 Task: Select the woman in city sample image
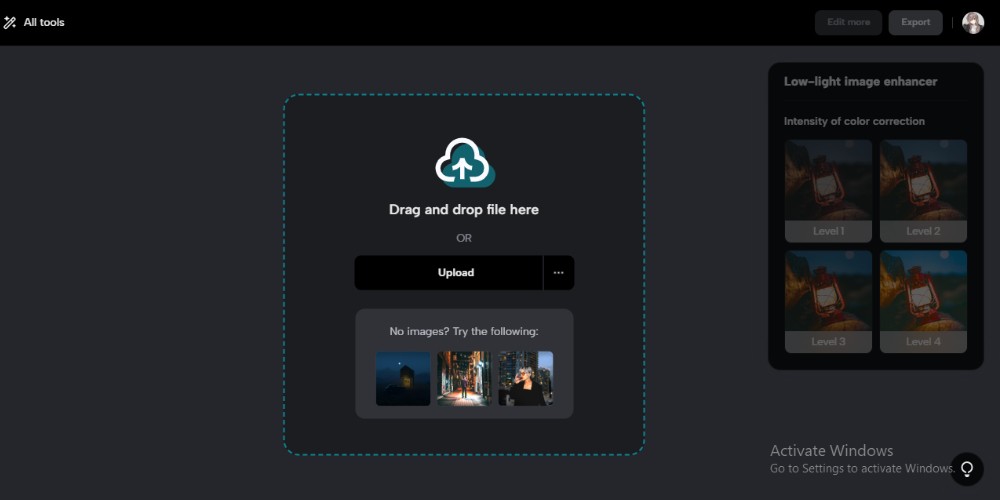526,378
